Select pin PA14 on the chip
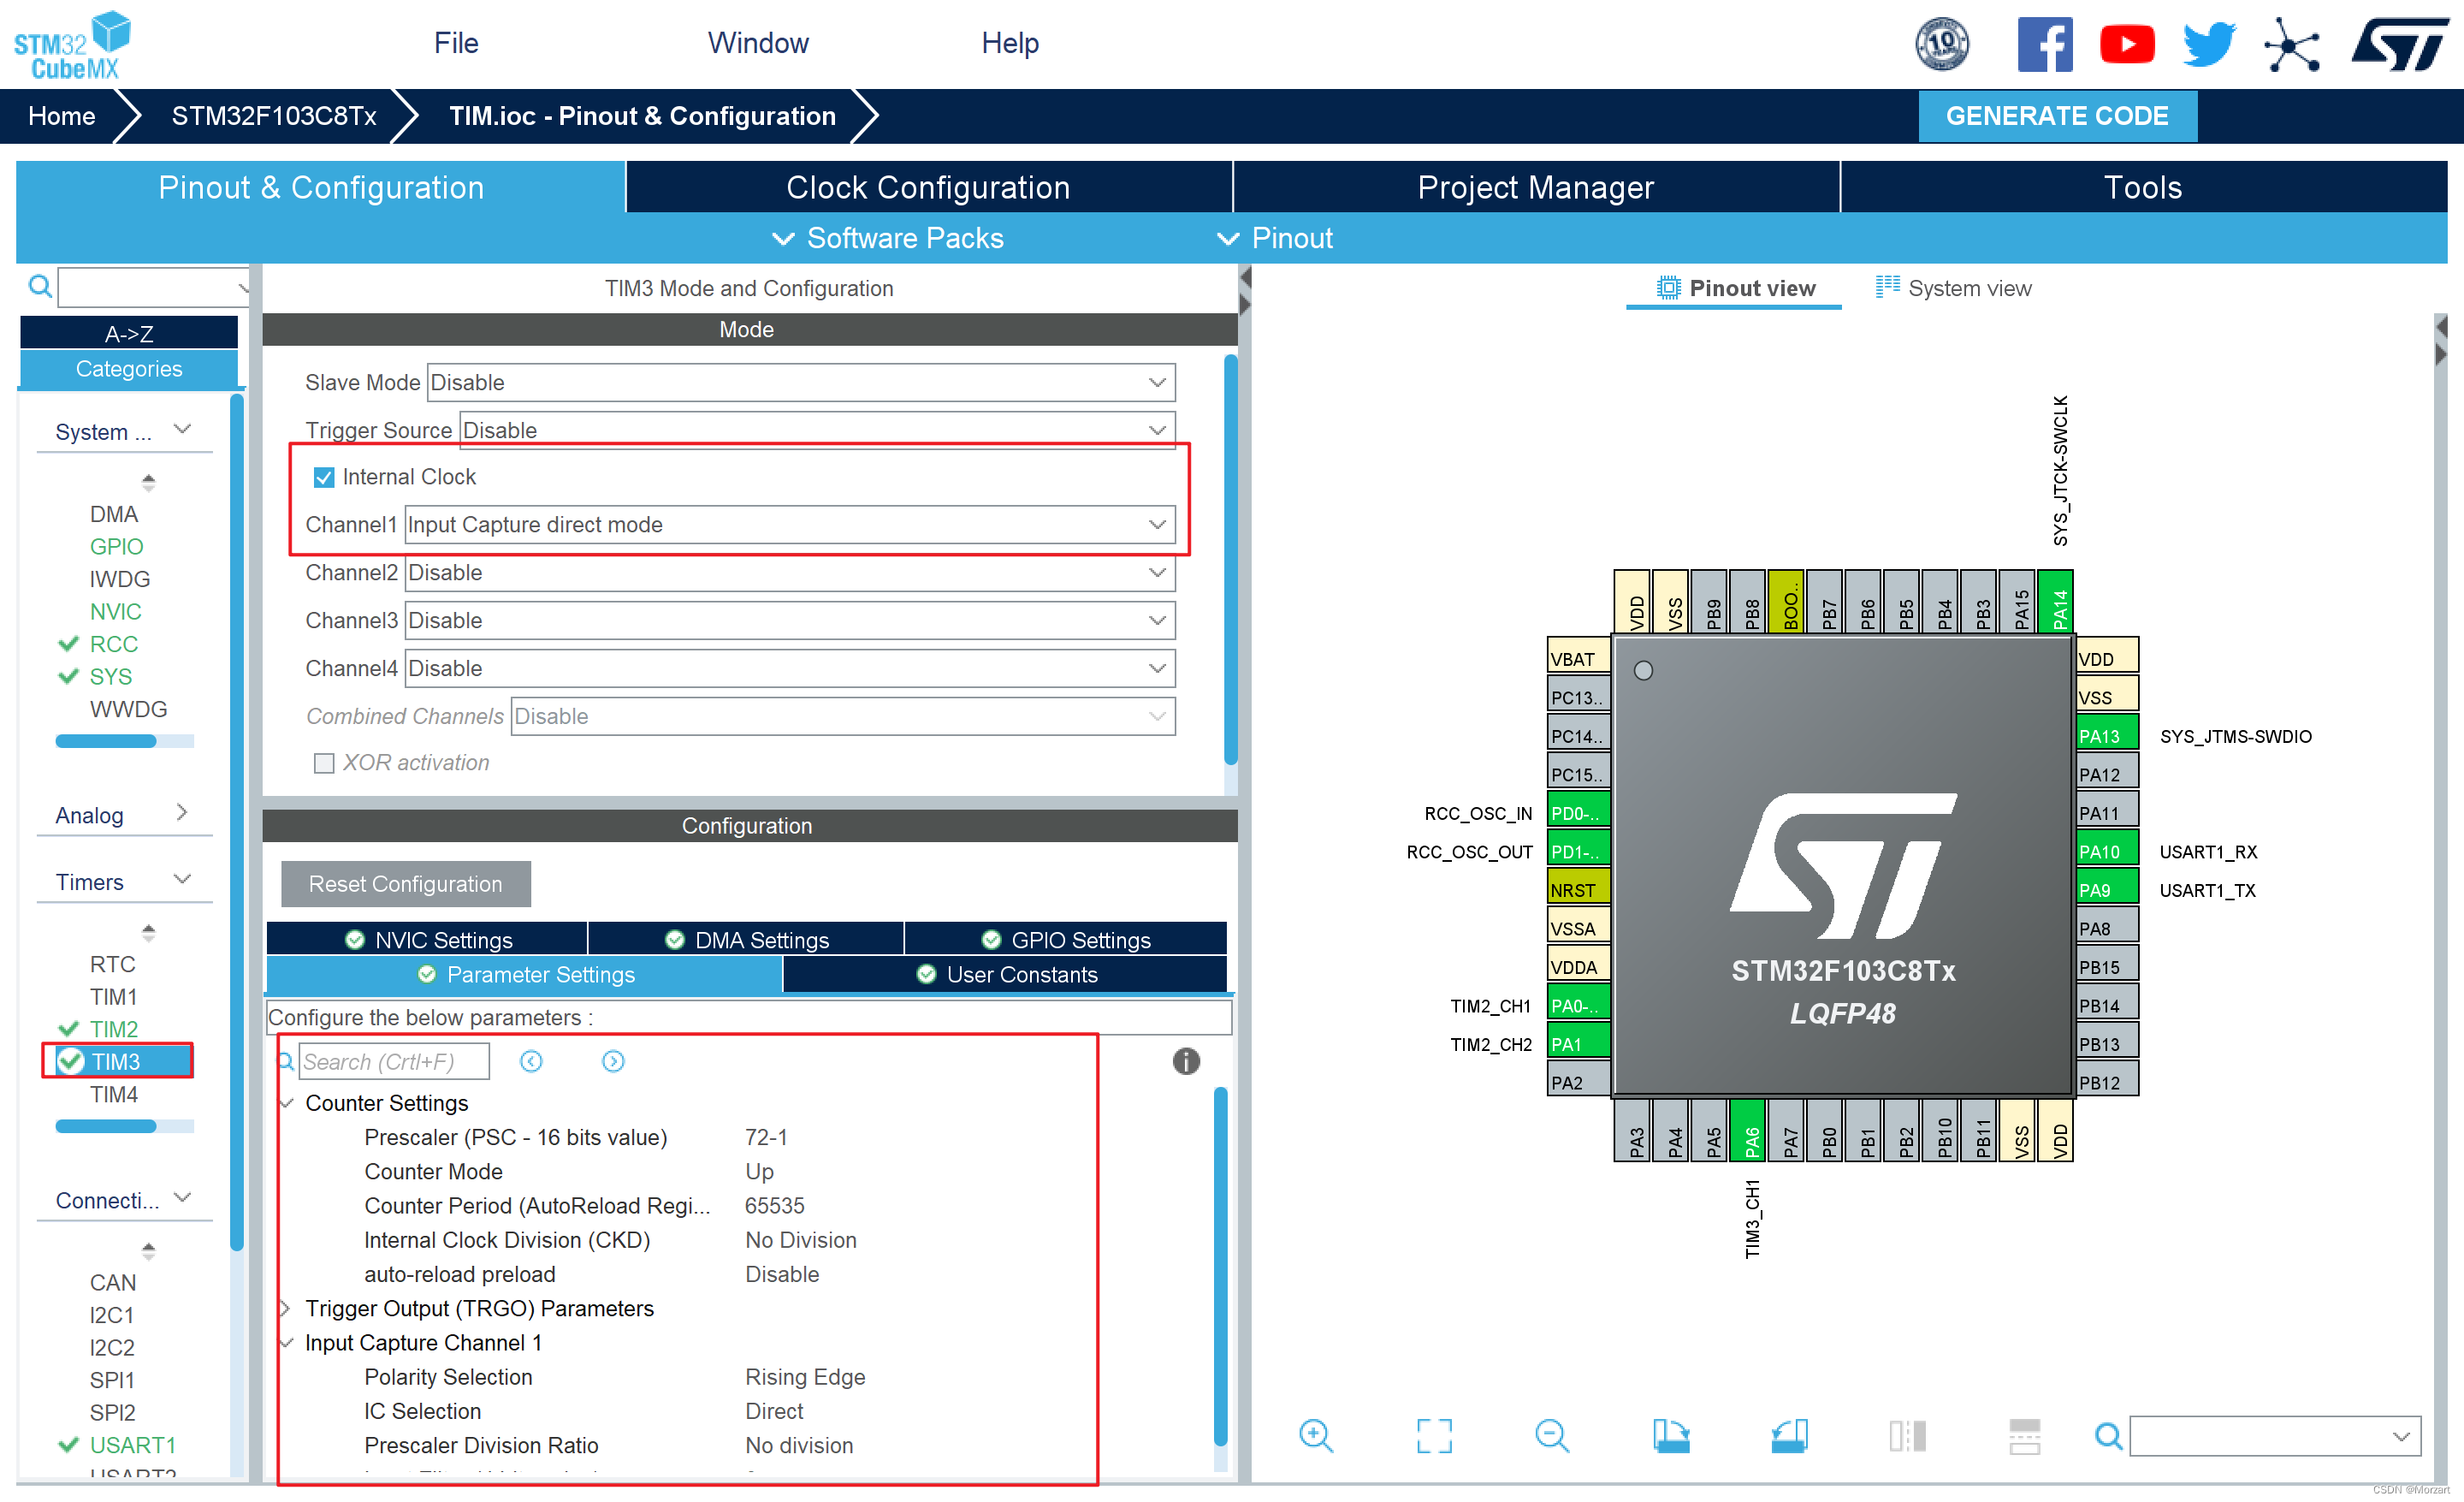The height and width of the screenshot is (1502, 2464). click(2057, 602)
